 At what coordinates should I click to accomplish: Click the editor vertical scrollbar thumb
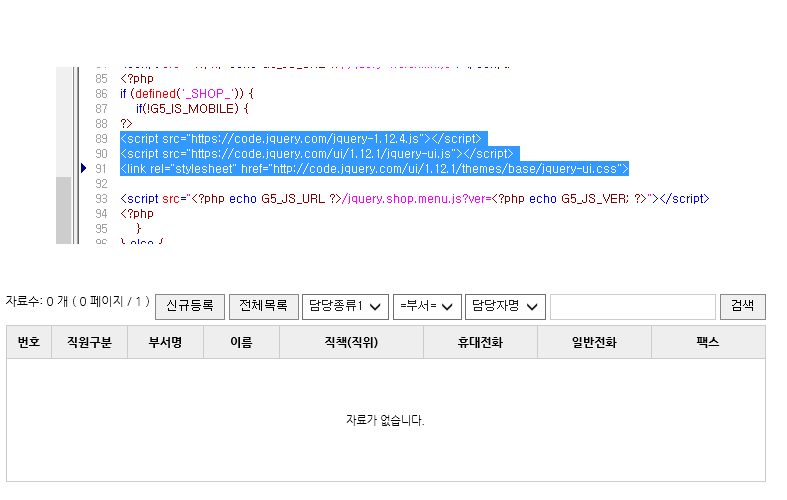pos(63,210)
